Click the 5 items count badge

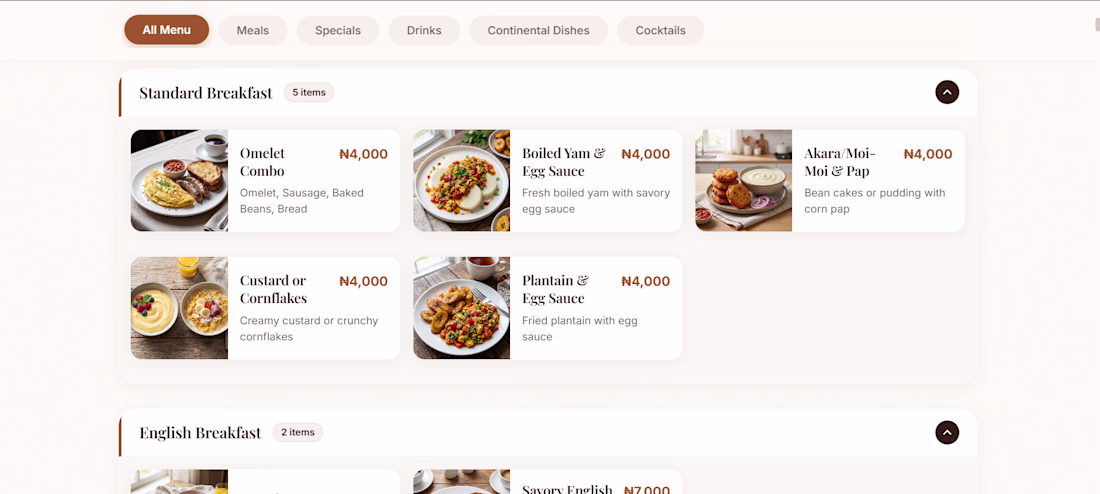point(309,93)
